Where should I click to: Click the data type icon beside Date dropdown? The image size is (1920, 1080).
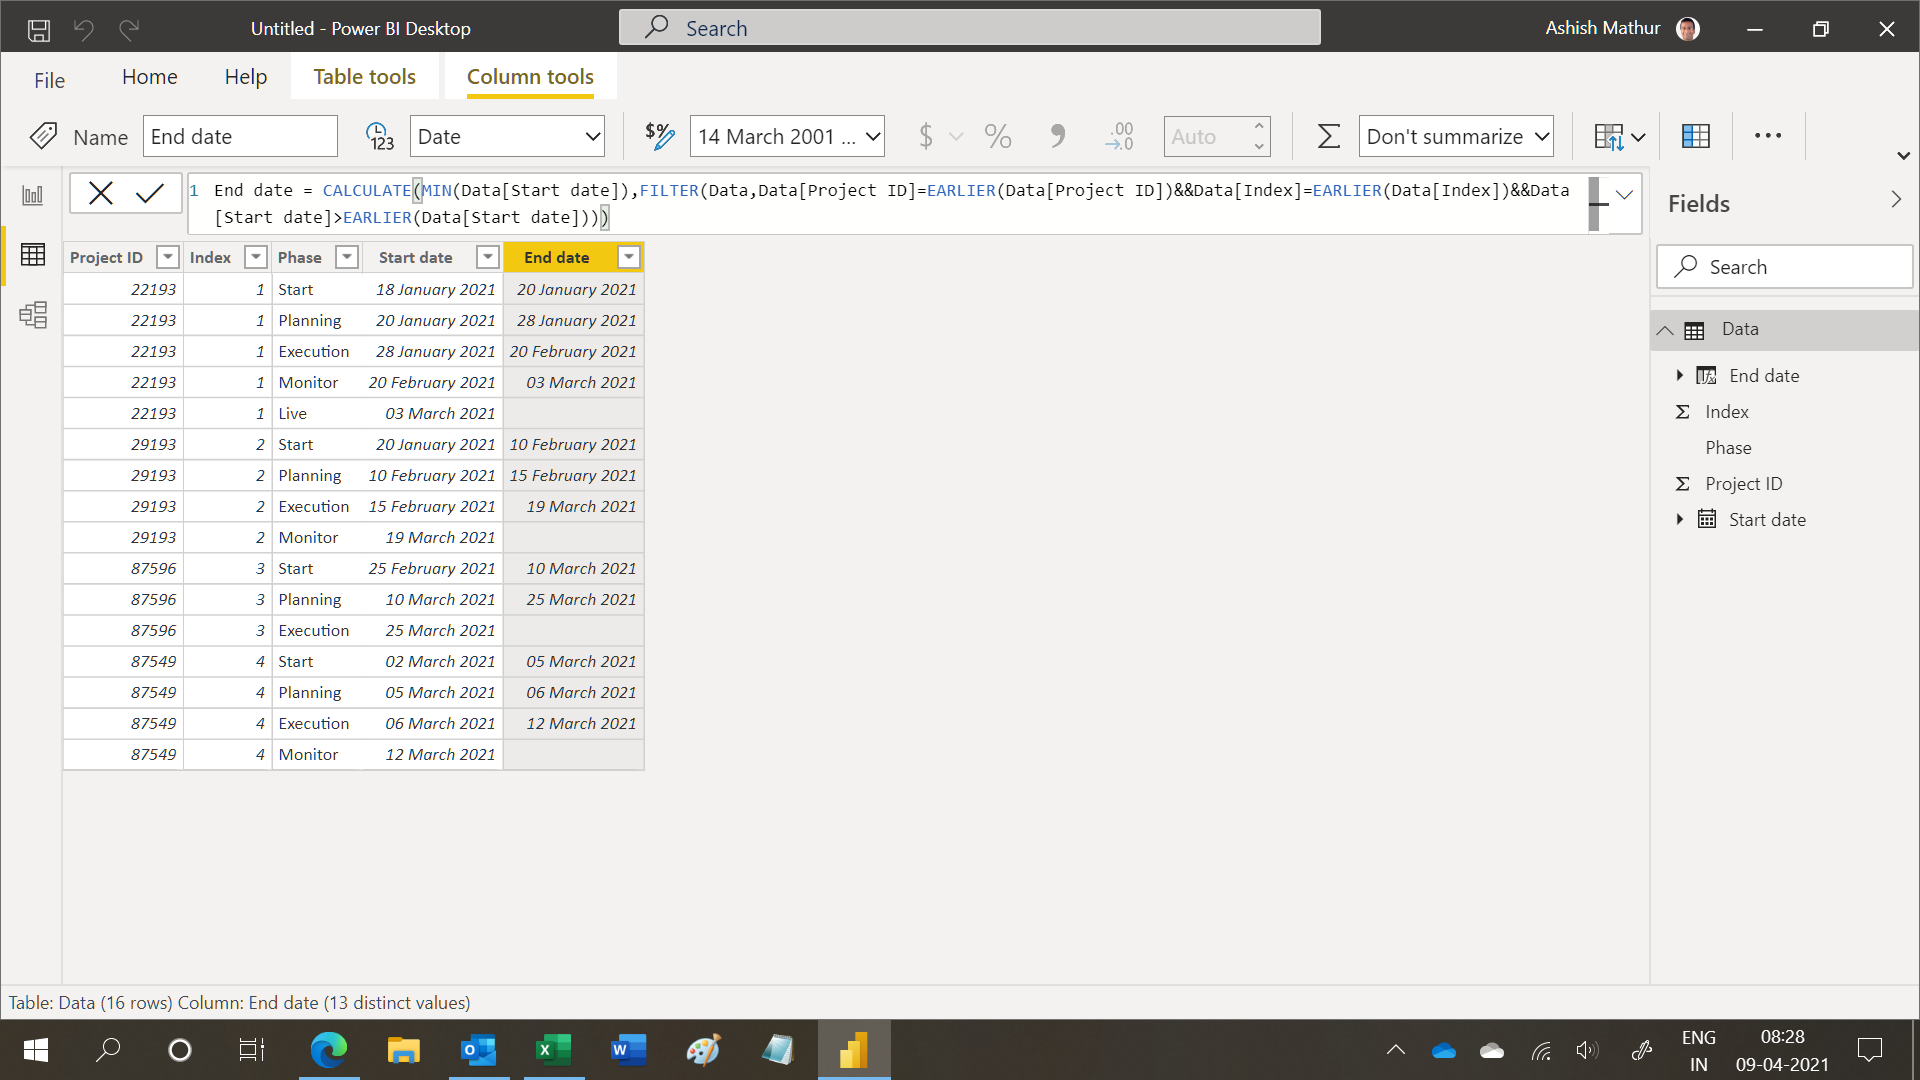[380, 136]
